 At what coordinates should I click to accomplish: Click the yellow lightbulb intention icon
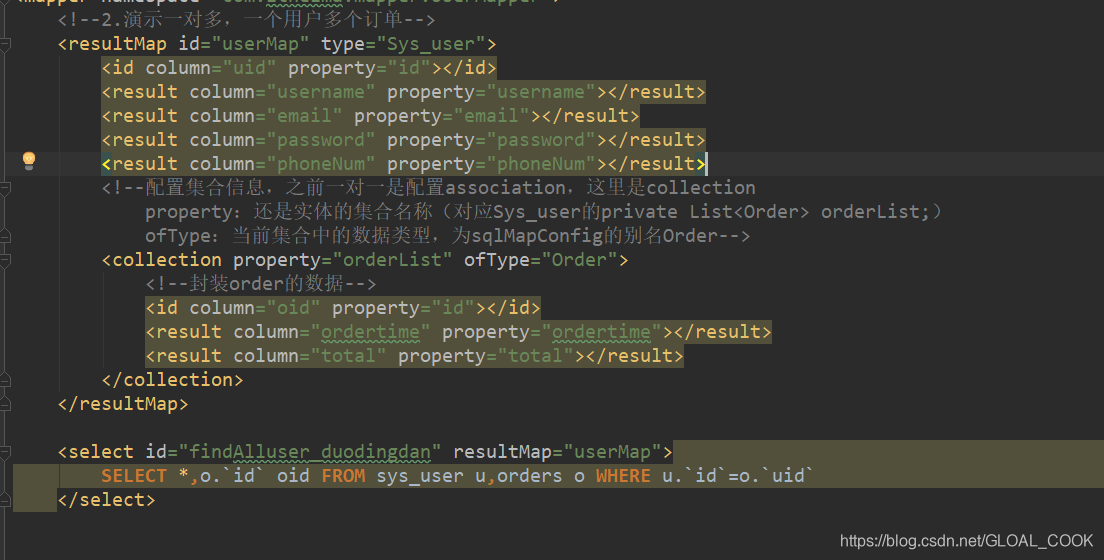coord(29,161)
